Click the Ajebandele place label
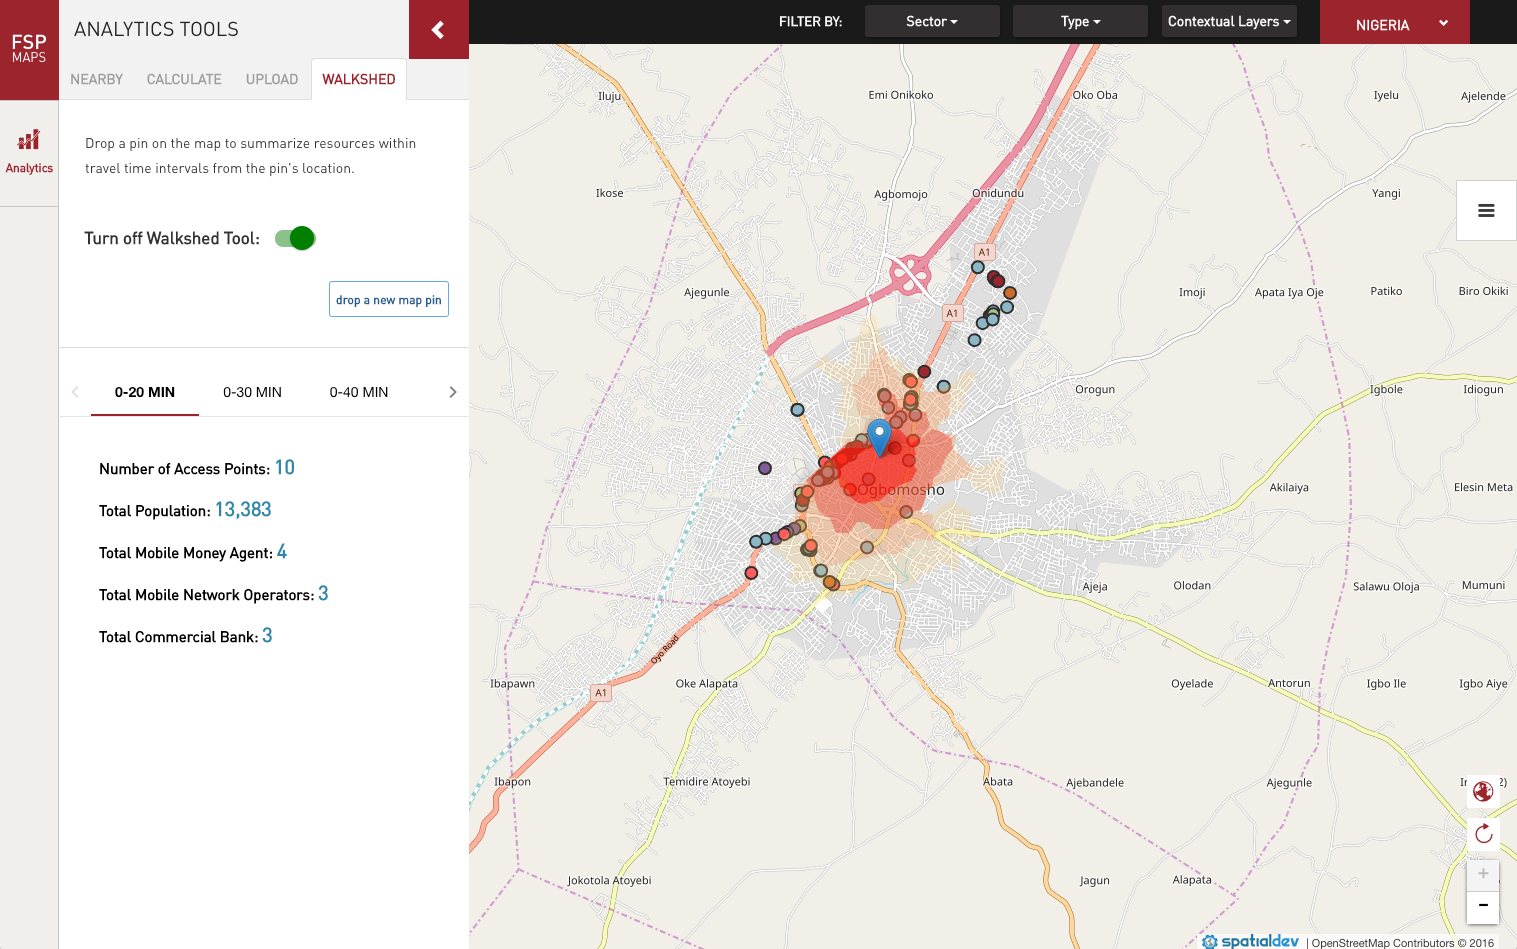The image size is (1517, 949). (1095, 783)
